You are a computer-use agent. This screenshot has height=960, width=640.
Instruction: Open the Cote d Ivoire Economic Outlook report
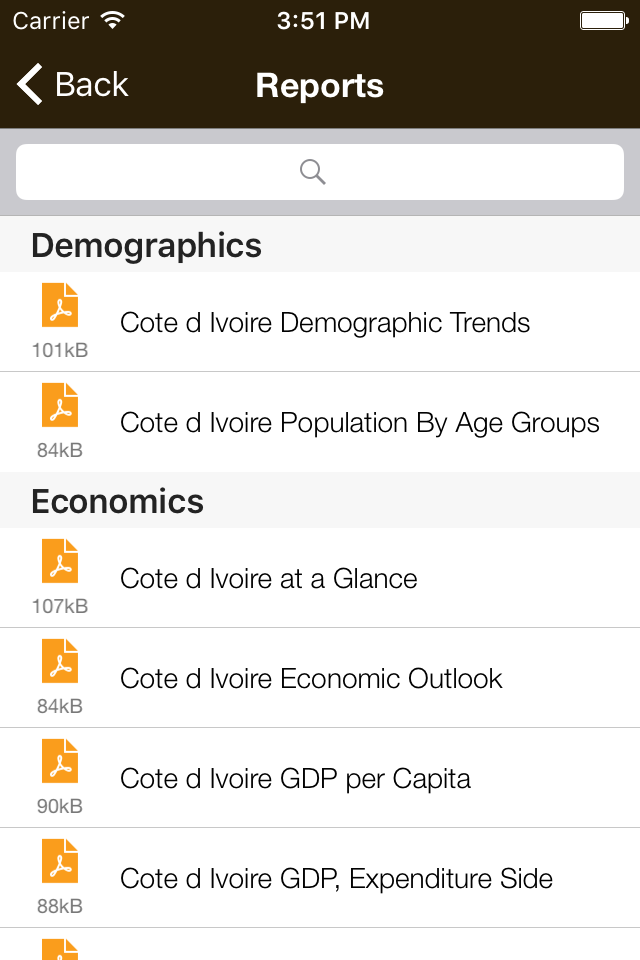pyautogui.click(x=311, y=678)
